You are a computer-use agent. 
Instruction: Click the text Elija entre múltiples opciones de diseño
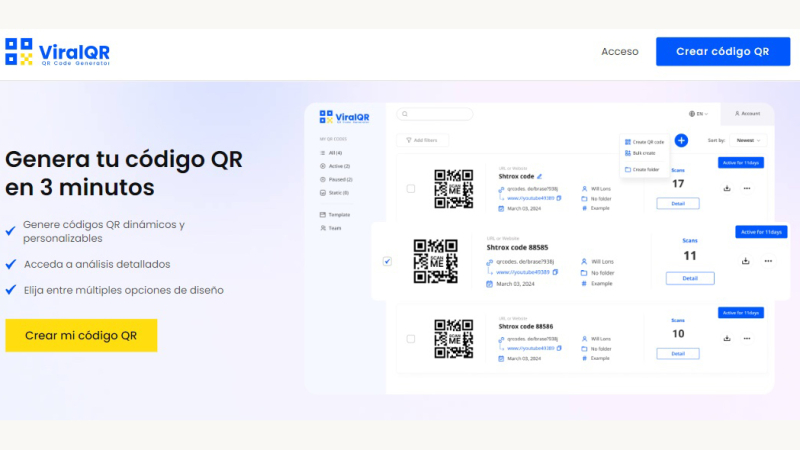point(123,290)
